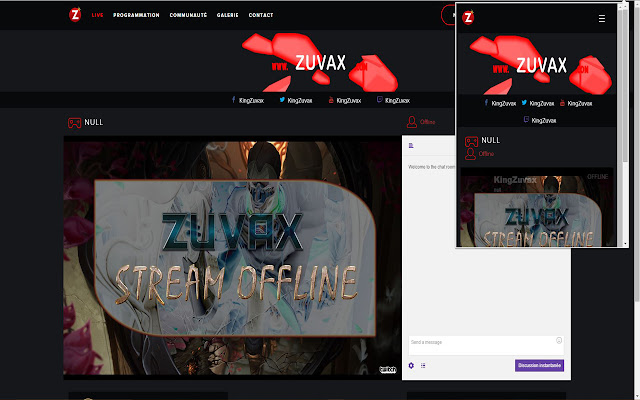Screen dimensions: 640x400
Task: Go to the Programmation page
Action: click(x=136, y=15)
